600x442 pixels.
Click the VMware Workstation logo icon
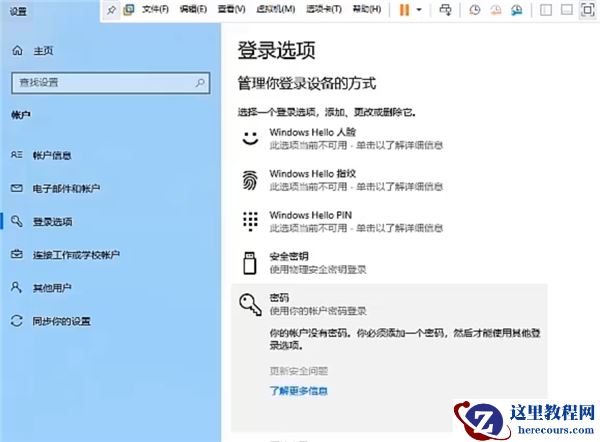(x=129, y=9)
